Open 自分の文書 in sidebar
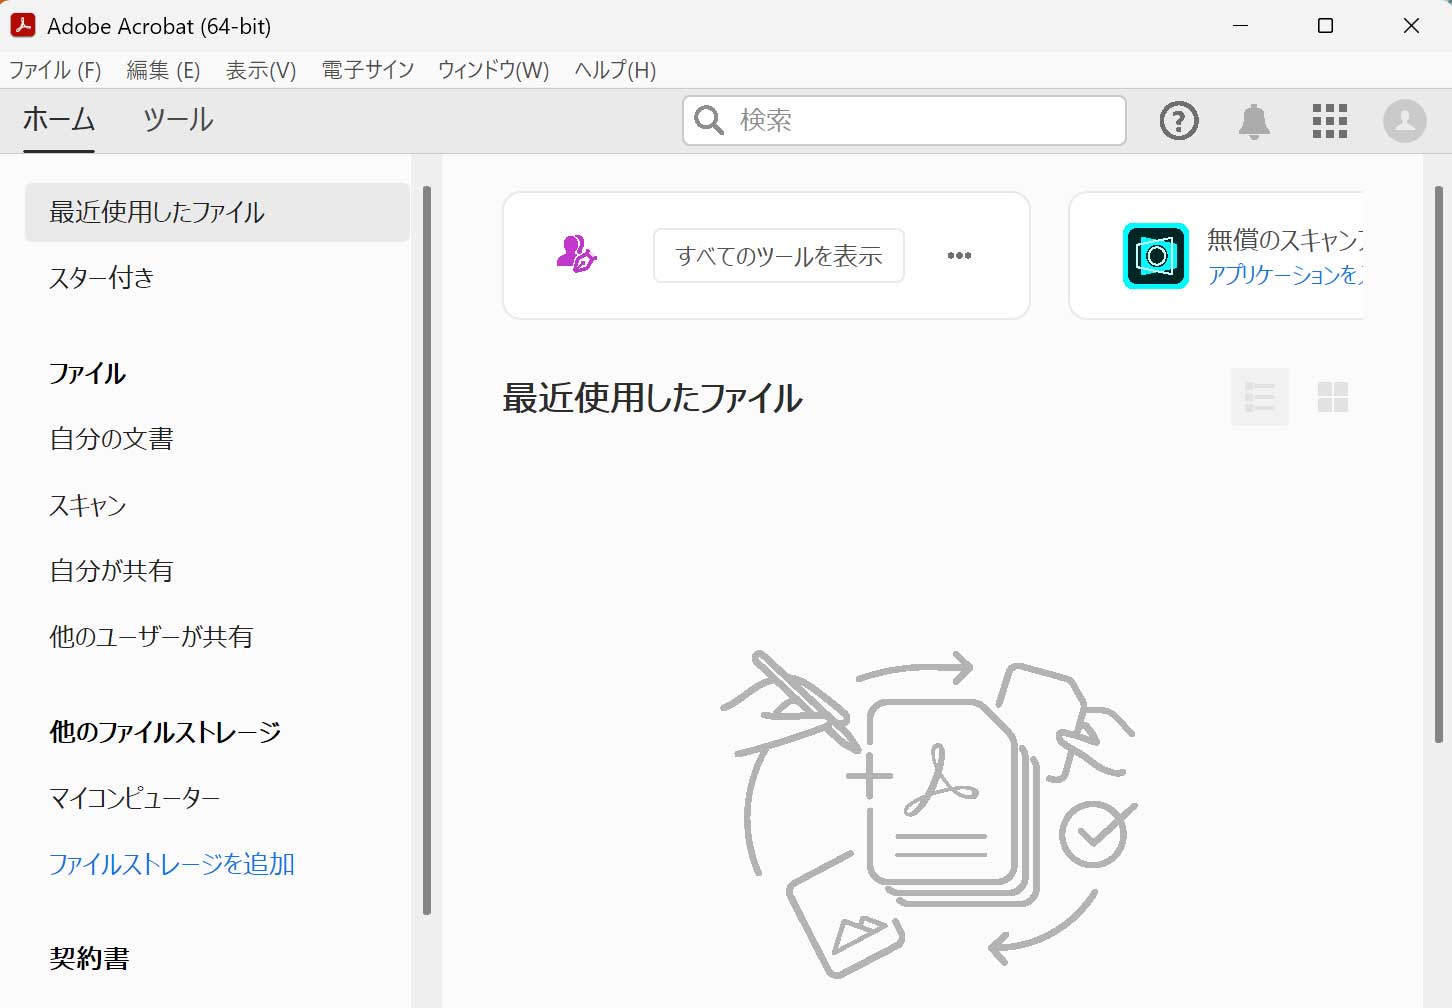Image resolution: width=1452 pixels, height=1008 pixels. tap(112, 439)
